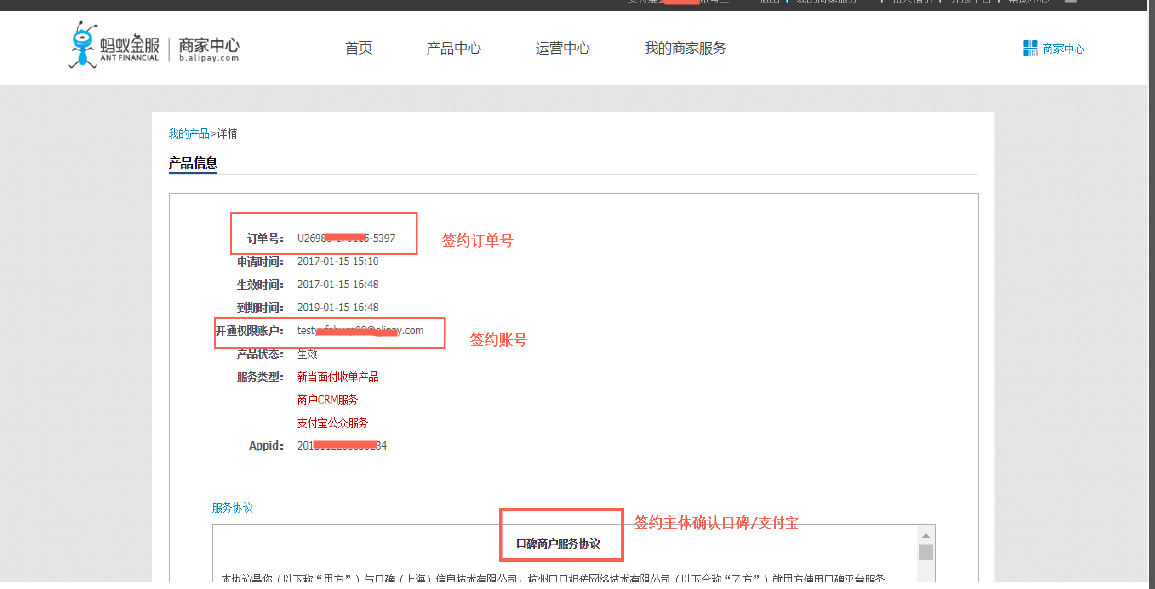The width and height of the screenshot is (1155, 589).
Task: Click the 商户CRM服务 service type
Action: coord(327,400)
